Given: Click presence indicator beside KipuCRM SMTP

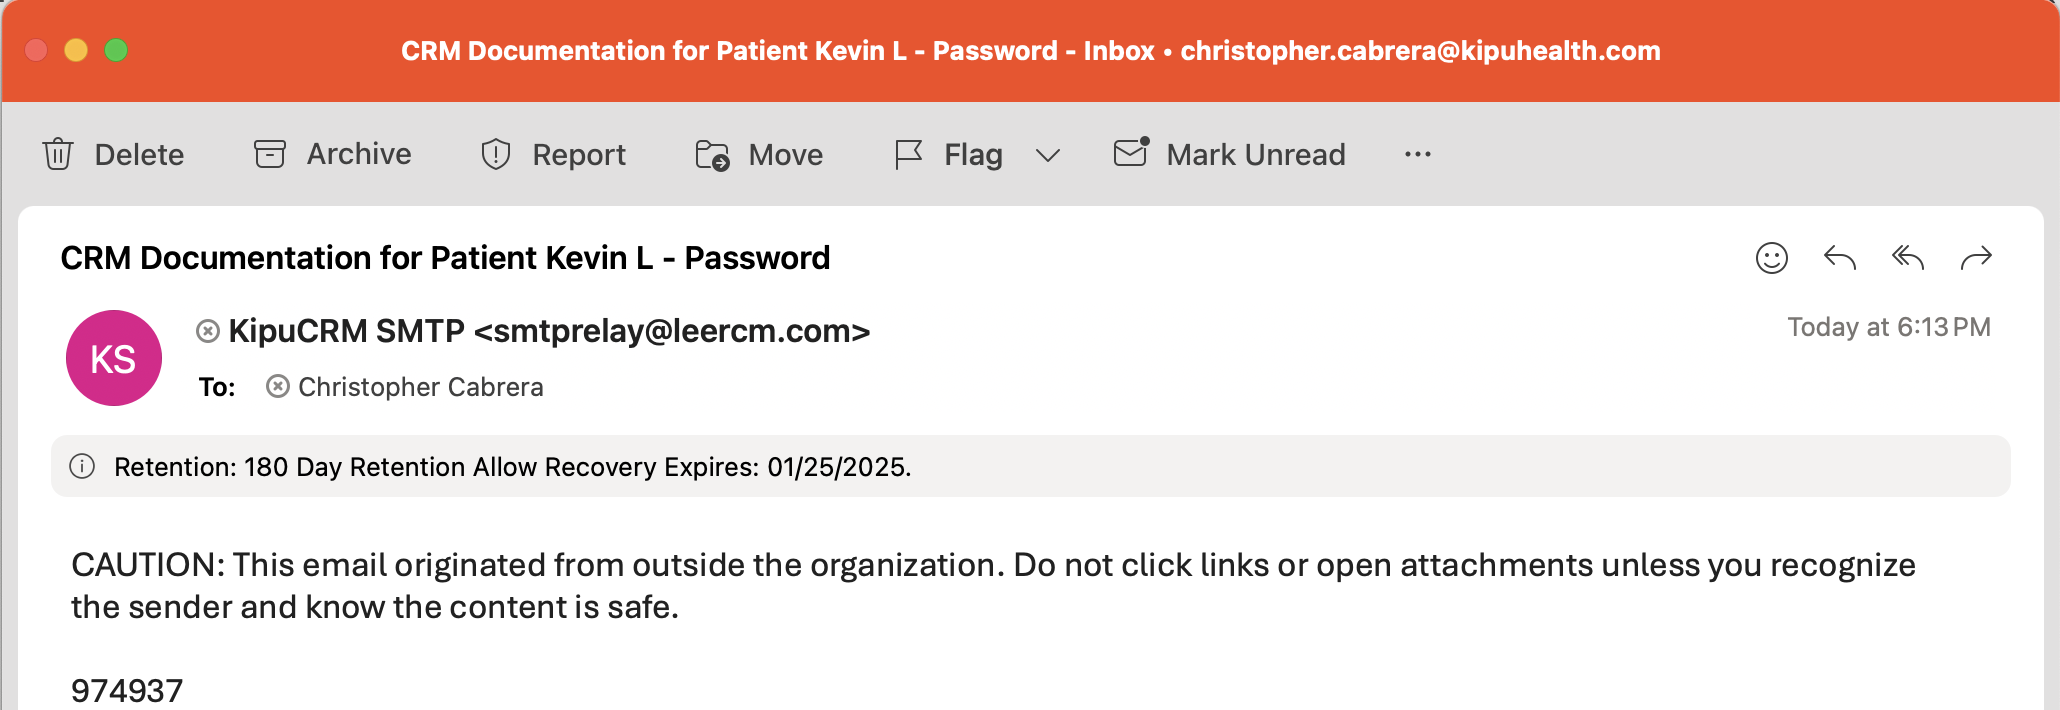Looking at the screenshot, I should [x=208, y=331].
